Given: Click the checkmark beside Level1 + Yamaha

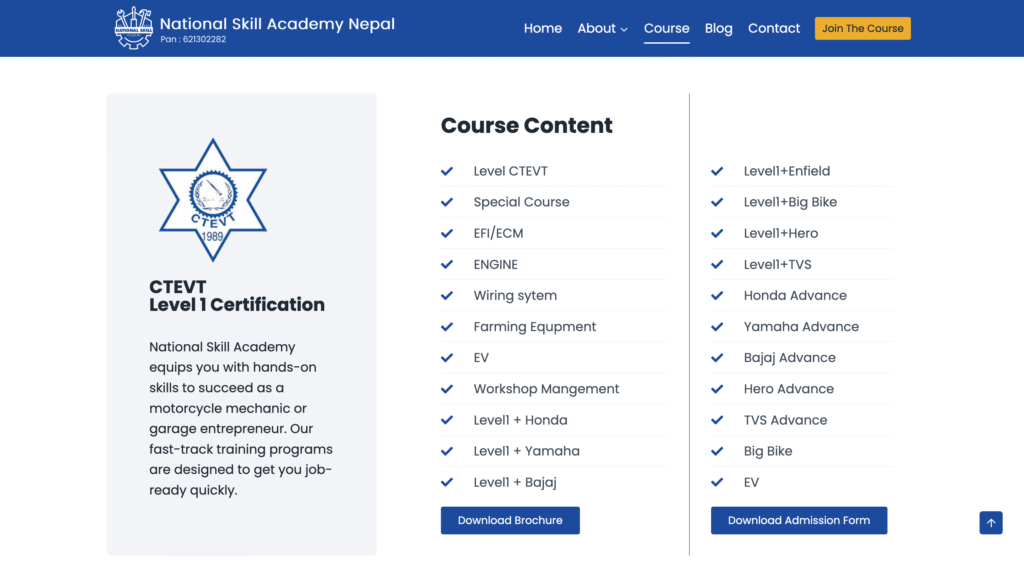Looking at the screenshot, I should 447,451.
